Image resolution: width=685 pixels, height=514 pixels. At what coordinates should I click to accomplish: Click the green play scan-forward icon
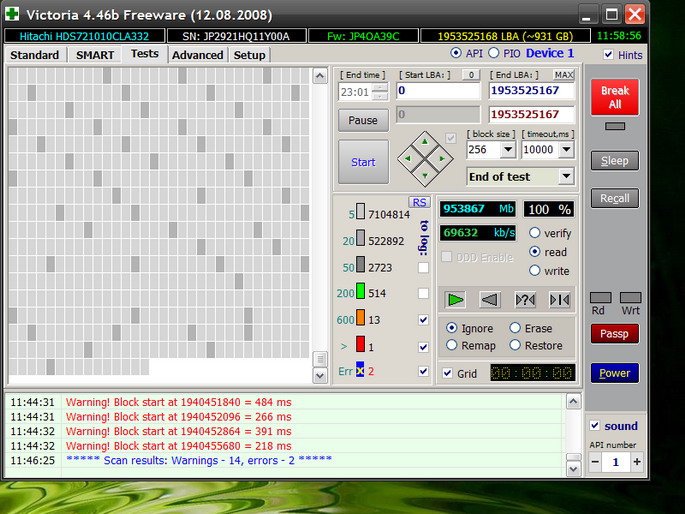point(455,300)
